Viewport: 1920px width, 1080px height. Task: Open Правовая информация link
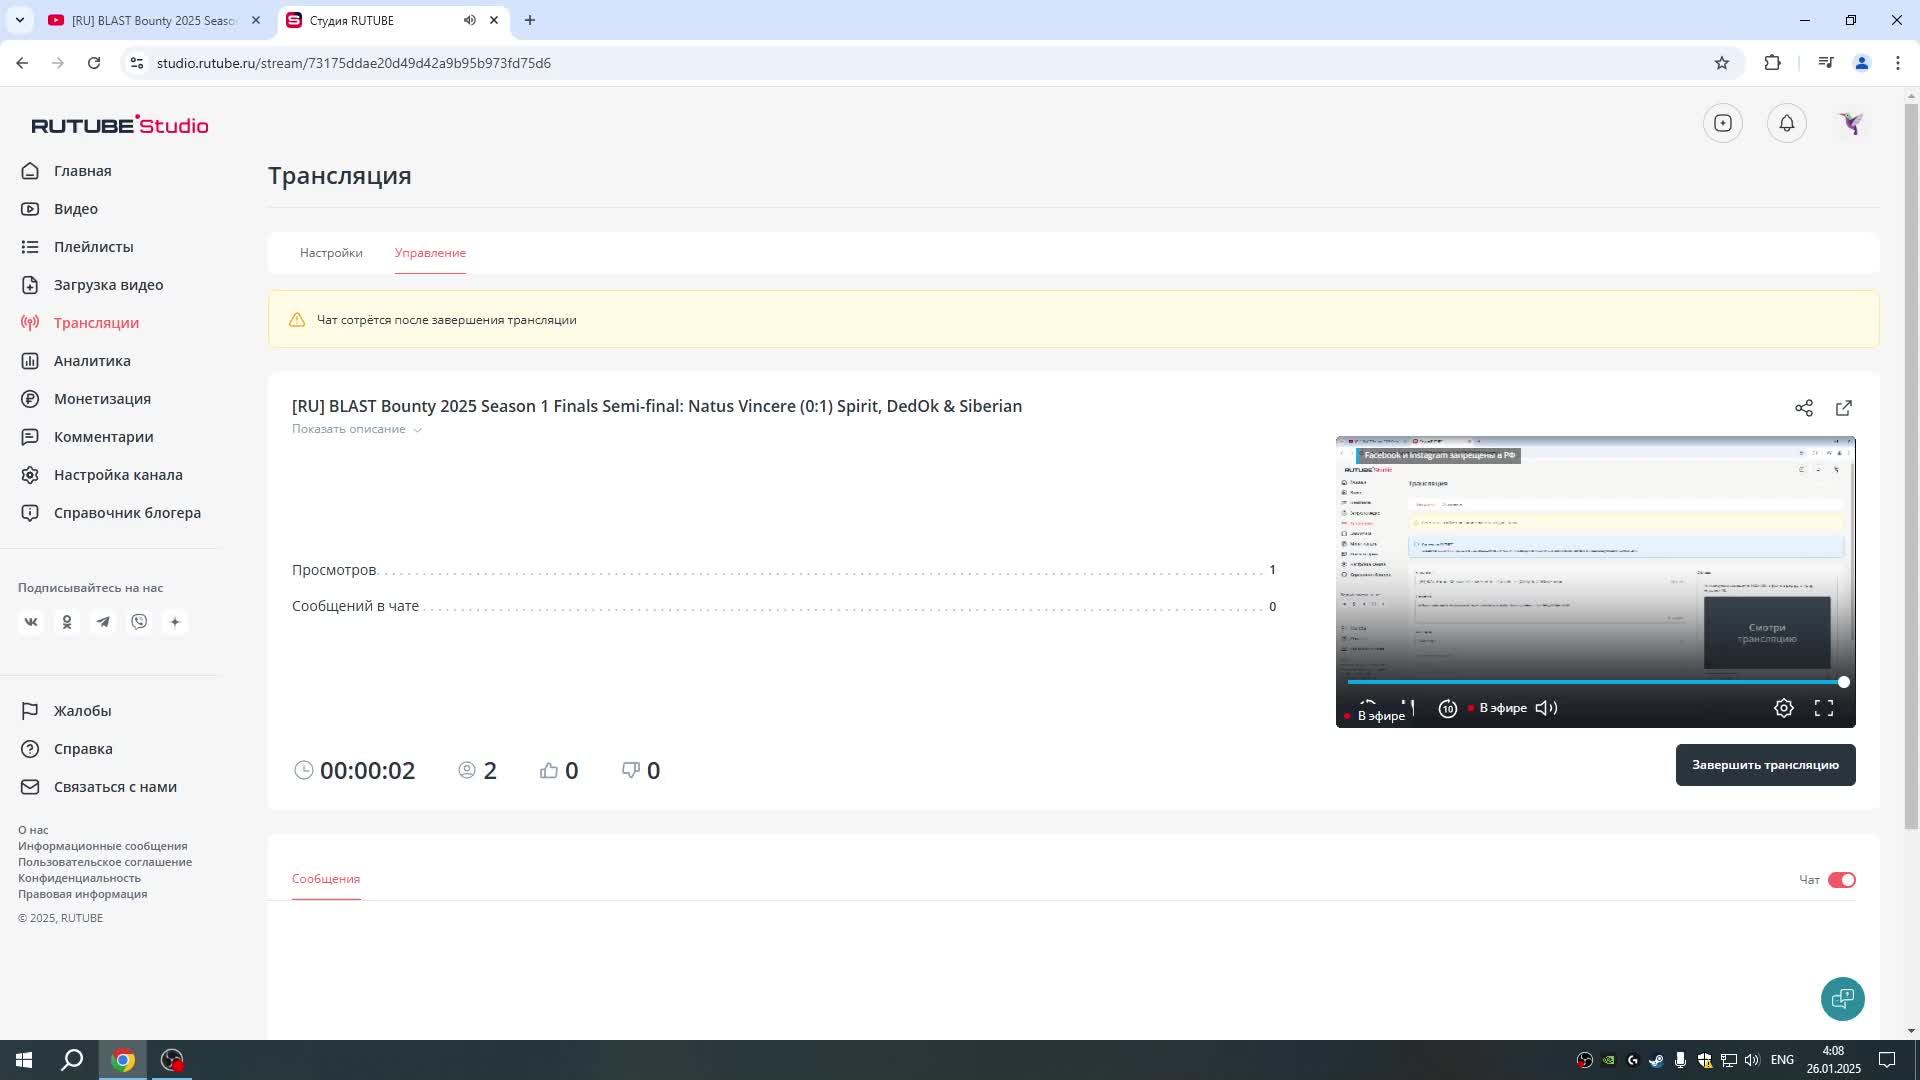pos(82,894)
